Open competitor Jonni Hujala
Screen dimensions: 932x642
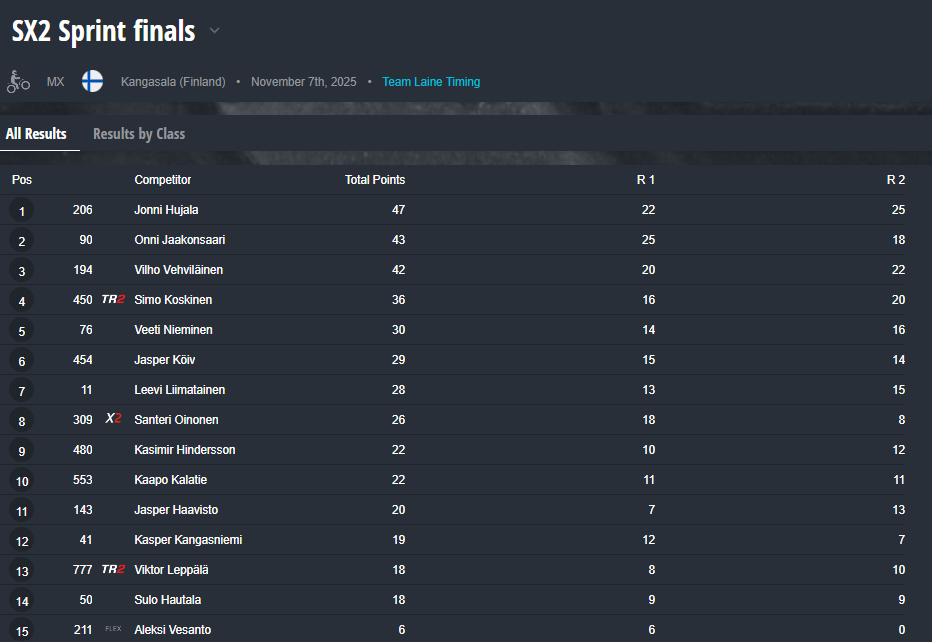(x=166, y=210)
